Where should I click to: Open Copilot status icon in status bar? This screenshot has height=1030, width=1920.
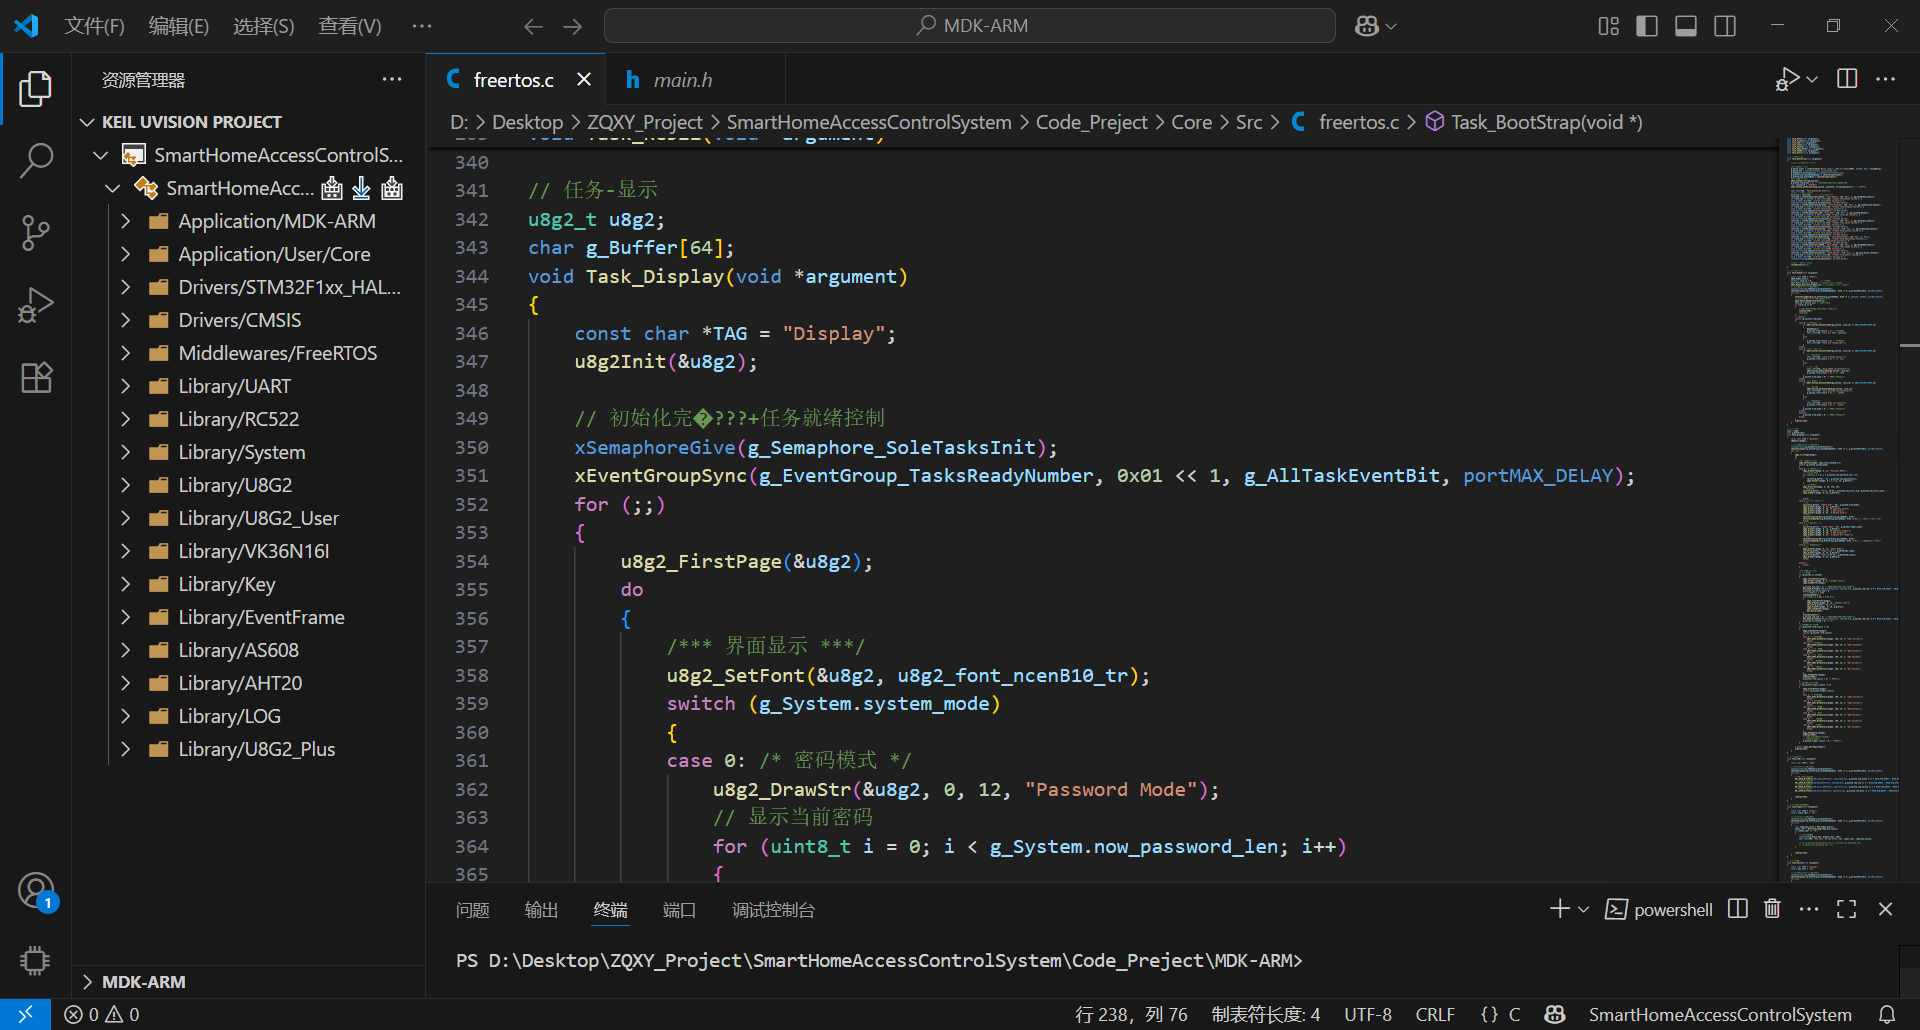[x=1554, y=1014]
